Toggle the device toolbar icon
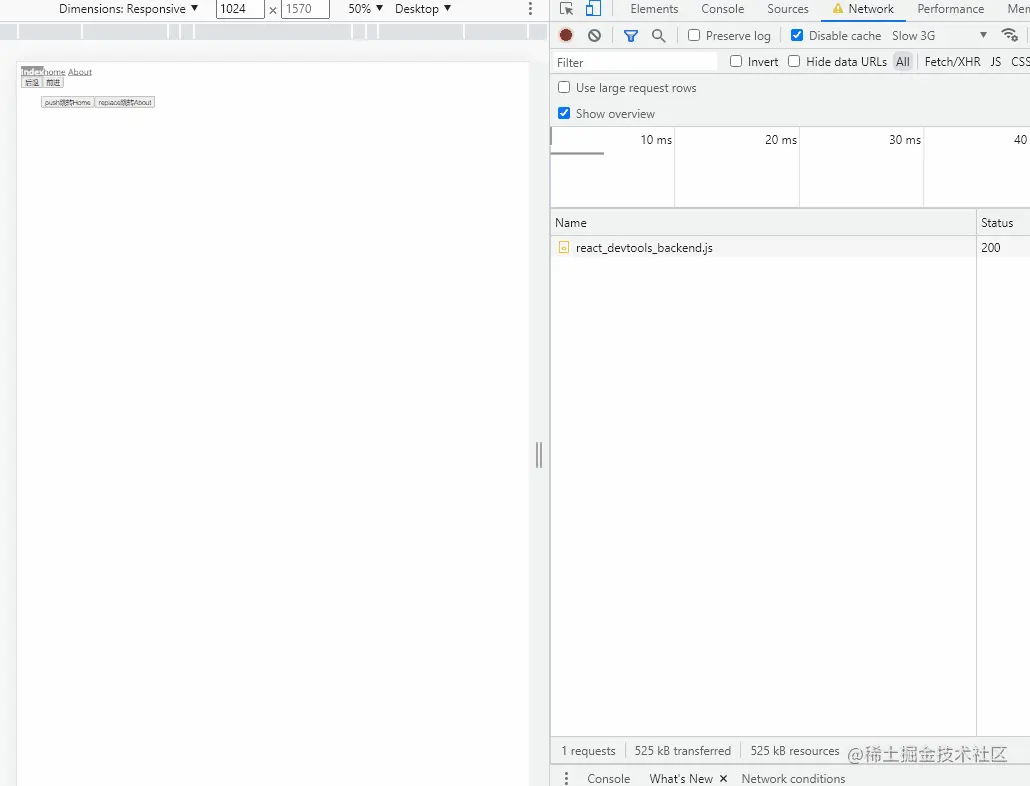This screenshot has width=1030, height=786. pos(593,9)
